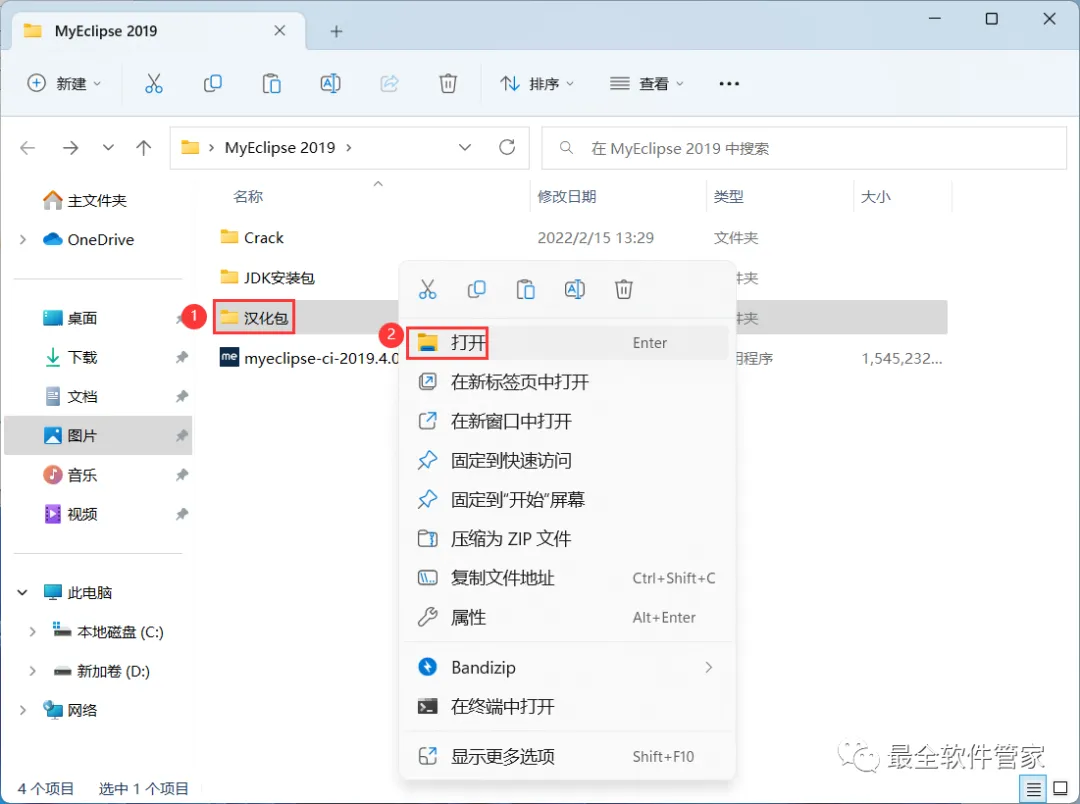This screenshot has width=1080, height=804.
Task: Choose 在新标签页中打开 from context menu
Action: click(x=567, y=382)
